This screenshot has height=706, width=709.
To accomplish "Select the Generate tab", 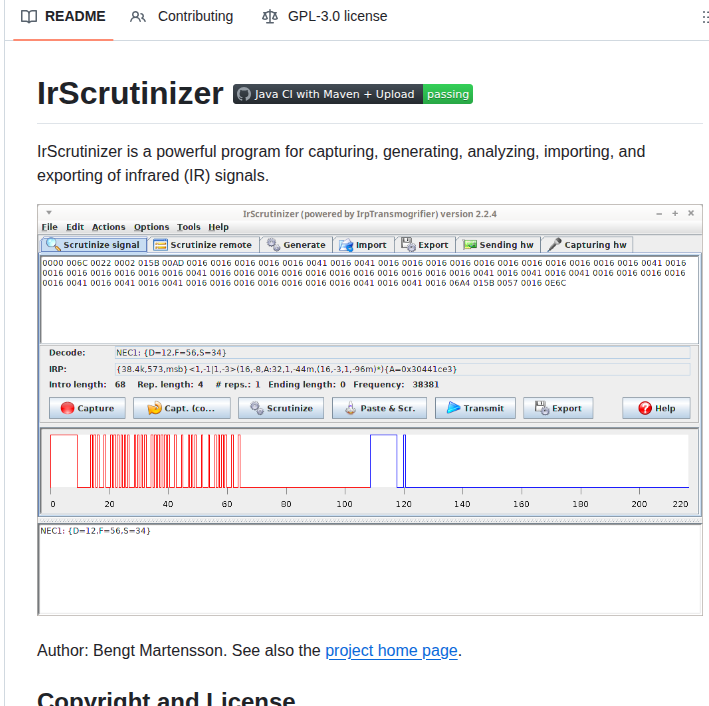I will [296, 245].
